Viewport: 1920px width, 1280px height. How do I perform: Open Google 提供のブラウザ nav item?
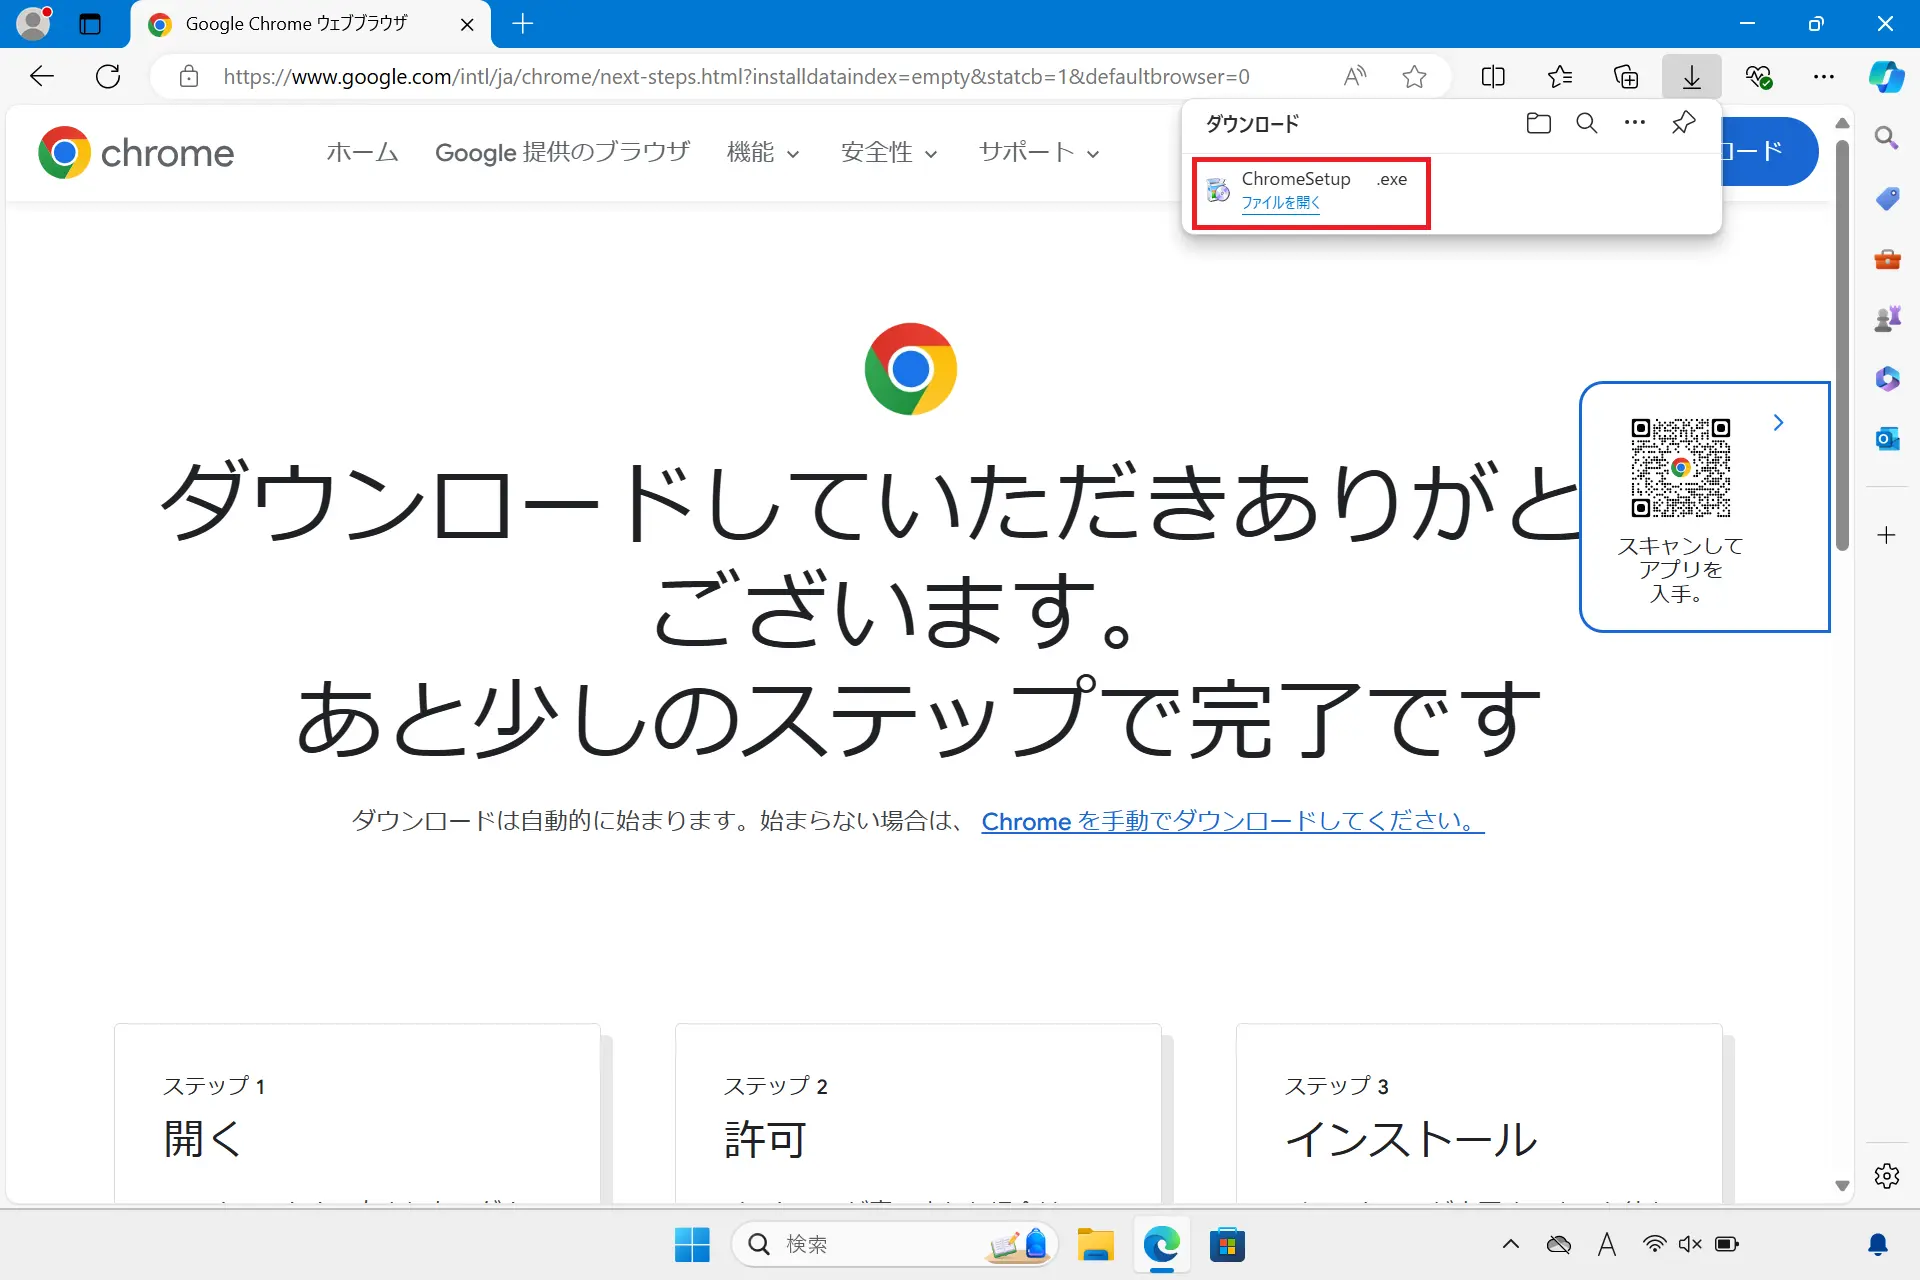click(563, 152)
